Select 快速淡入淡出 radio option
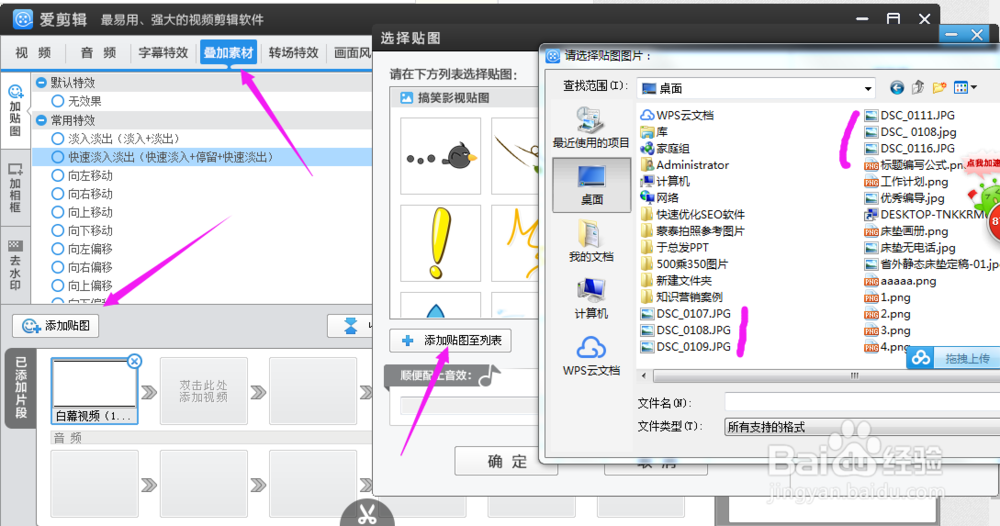Viewport: 1000px width, 526px height. click(x=58, y=157)
